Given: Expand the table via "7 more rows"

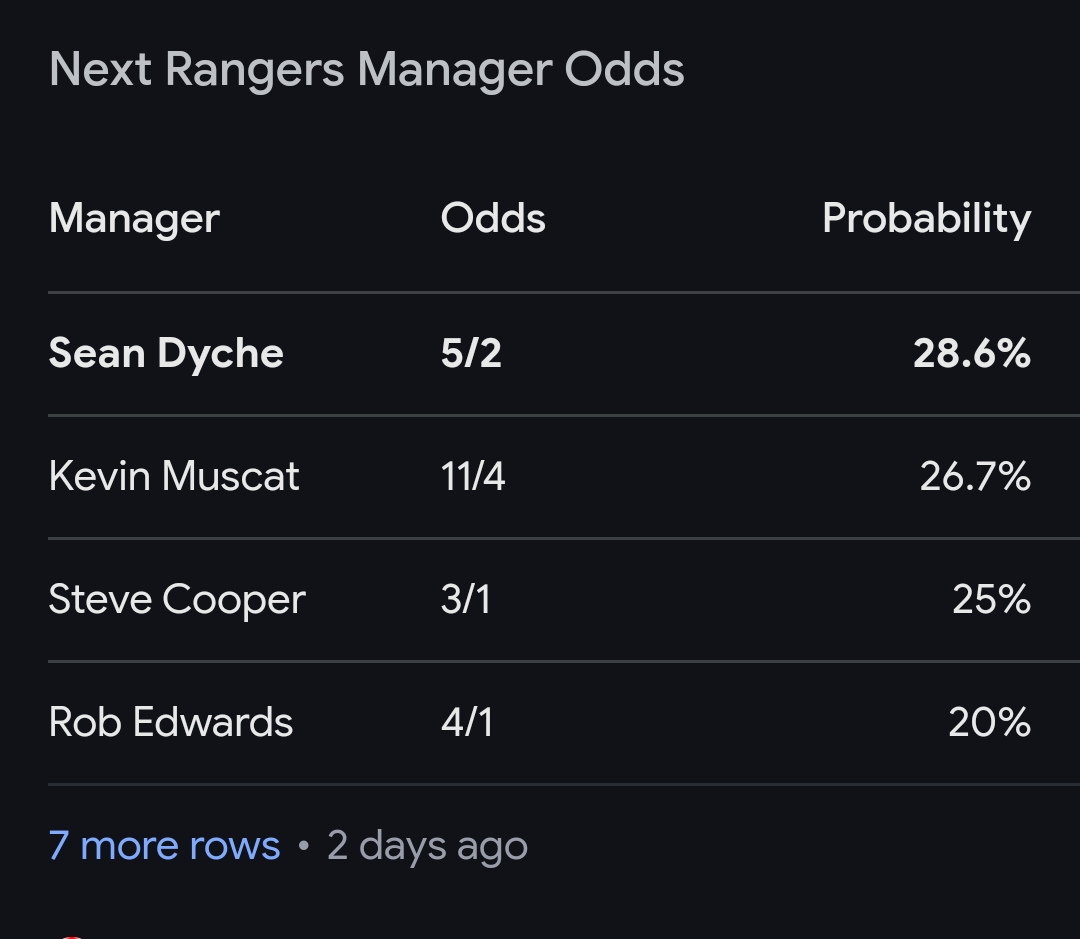Looking at the screenshot, I should 164,846.
